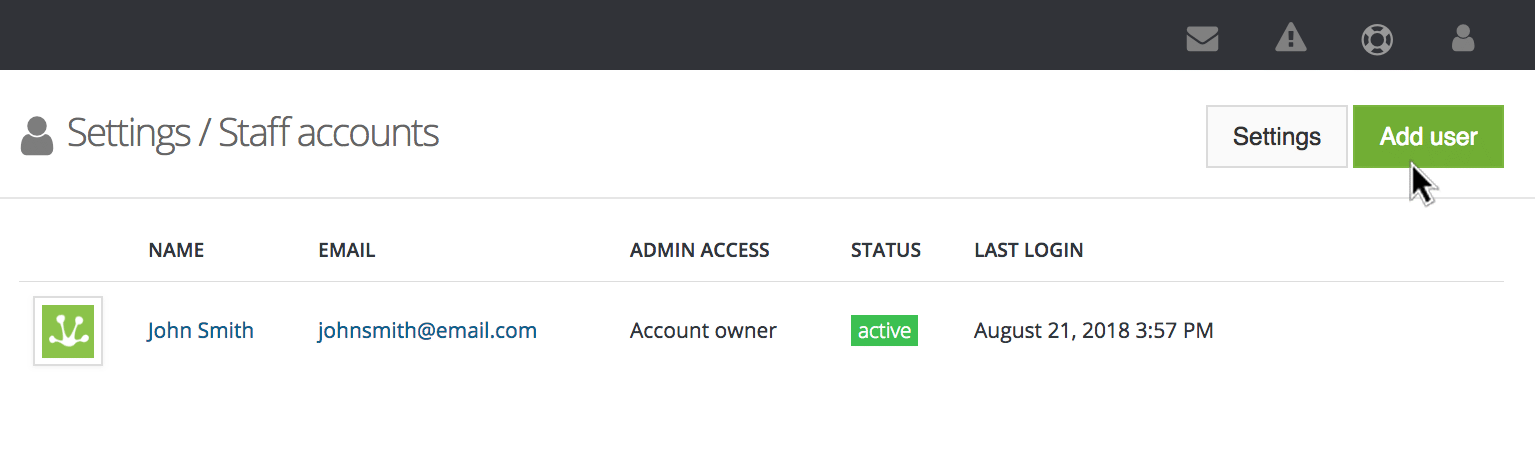Sort by the LAST LOGIN column header
Image resolution: width=1535 pixels, height=451 pixels.
pyautogui.click(x=1028, y=250)
